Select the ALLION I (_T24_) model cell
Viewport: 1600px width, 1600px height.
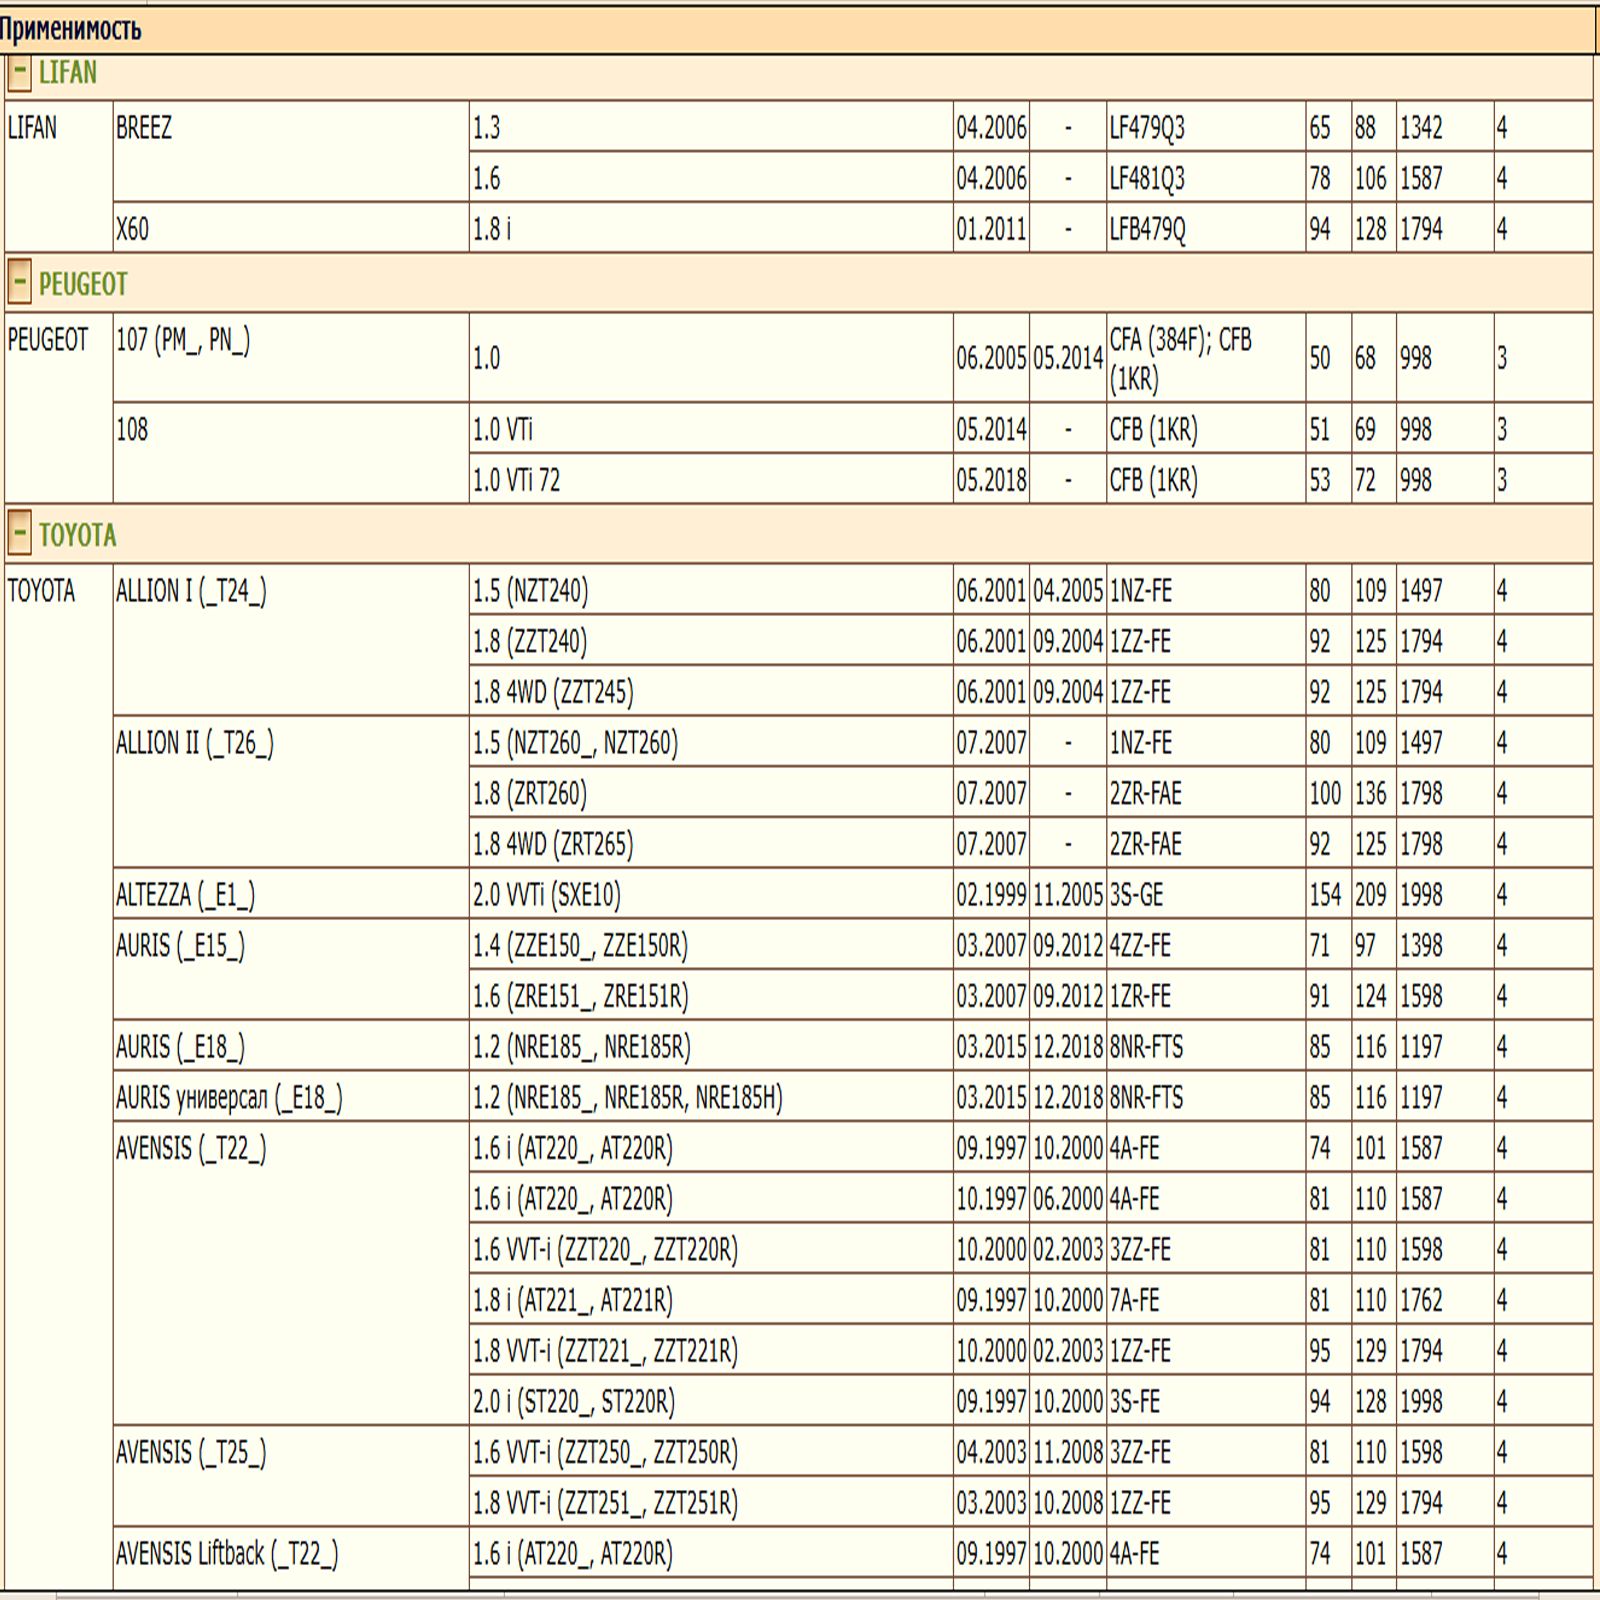point(191,592)
